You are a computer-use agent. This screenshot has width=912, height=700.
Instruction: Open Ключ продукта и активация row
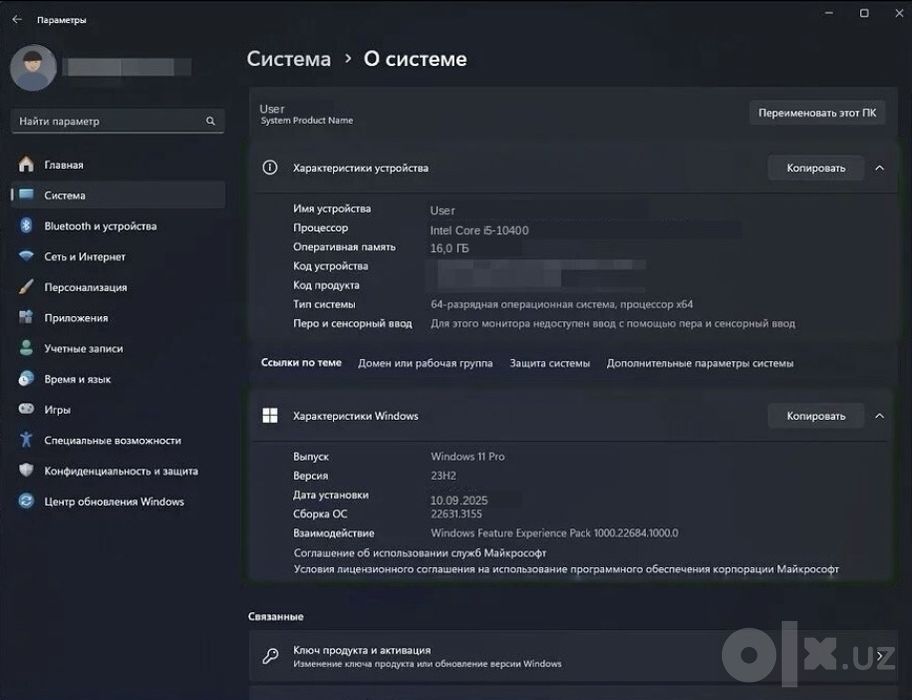pos(573,656)
